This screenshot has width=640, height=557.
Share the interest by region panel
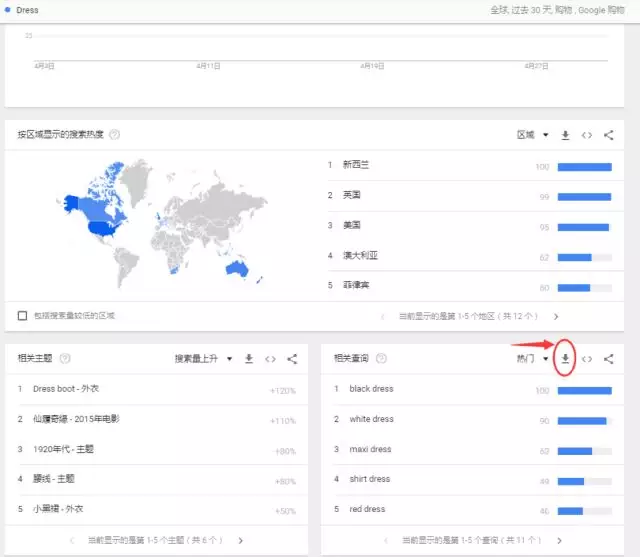[608, 135]
